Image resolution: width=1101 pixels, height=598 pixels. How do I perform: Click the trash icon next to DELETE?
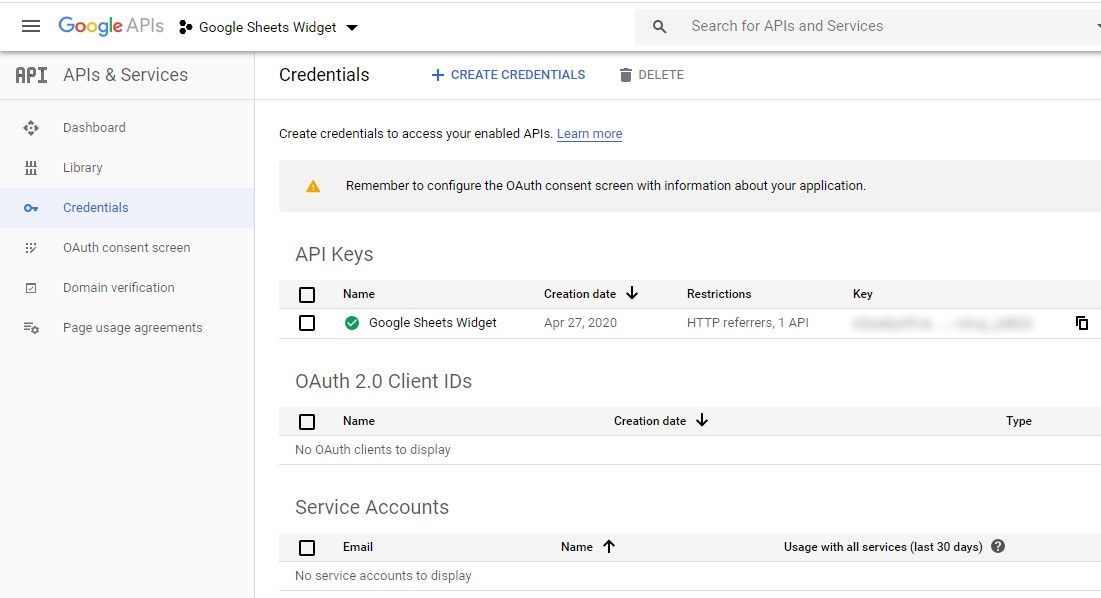coord(626,75)
